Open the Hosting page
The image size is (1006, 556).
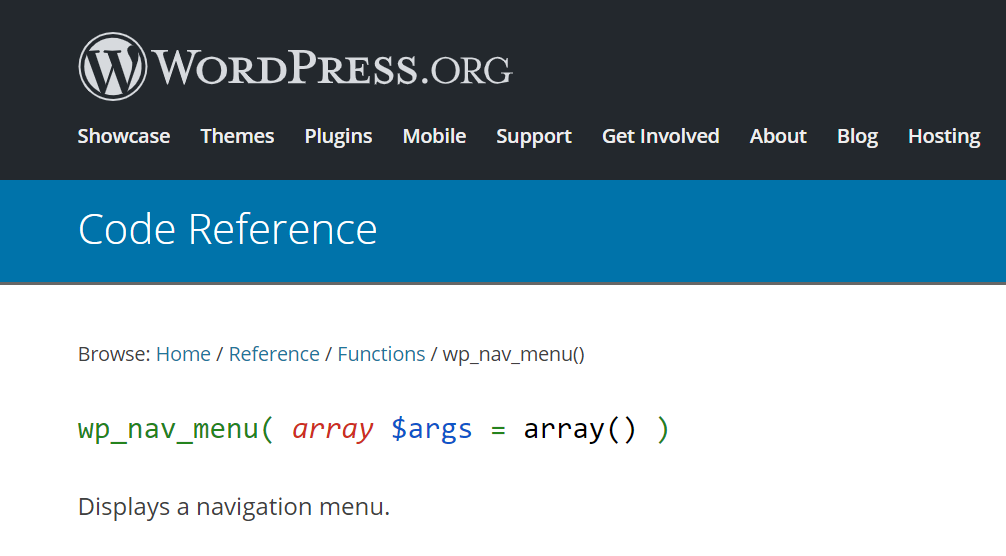[x=944, y=136]
